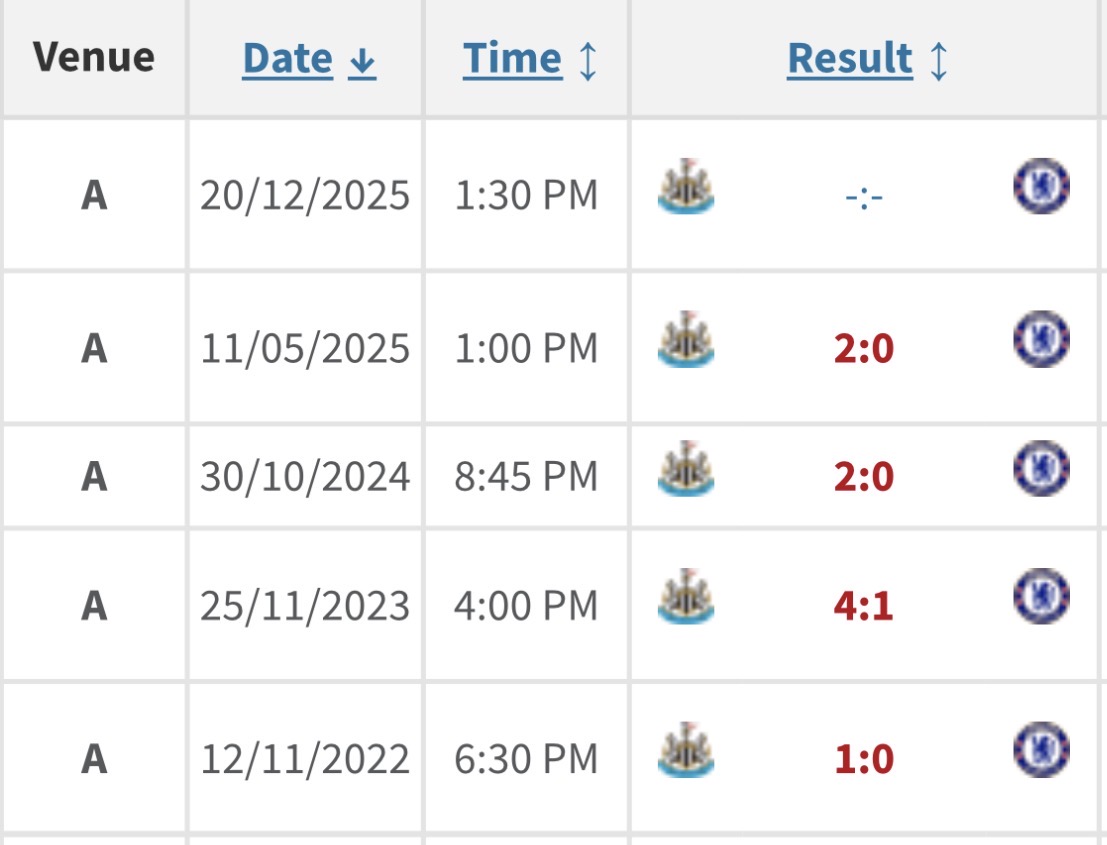
Task: Open the upcoming -:- match link
Action: coord(863,196)
